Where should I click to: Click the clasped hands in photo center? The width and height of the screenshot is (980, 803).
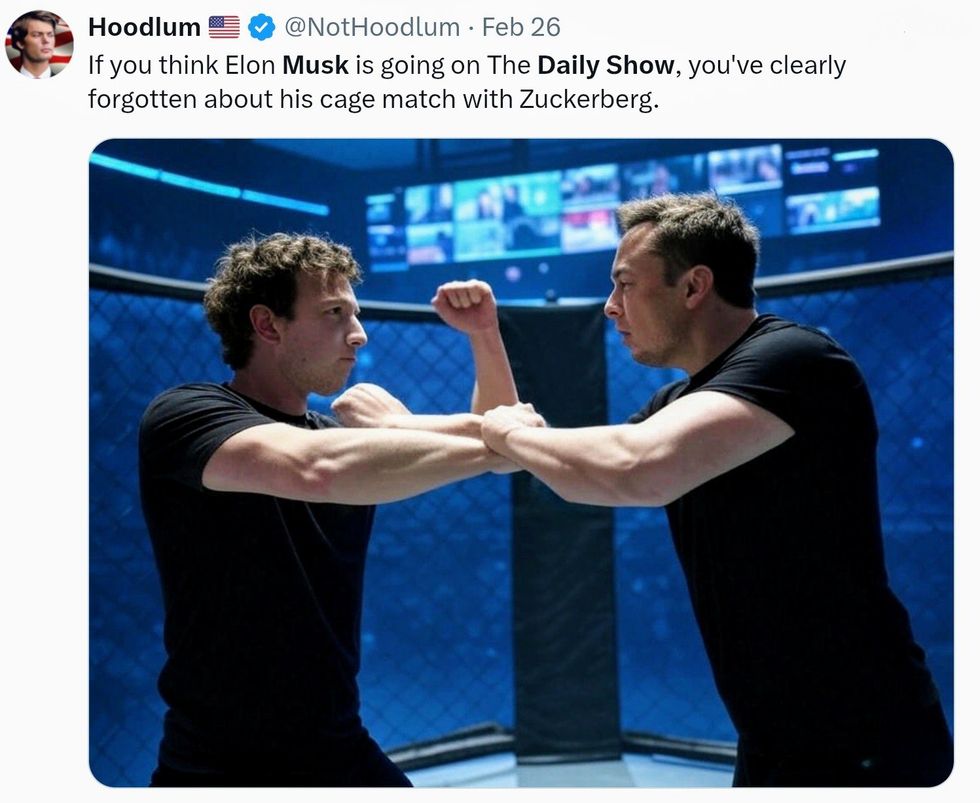(x=511, y=430)
